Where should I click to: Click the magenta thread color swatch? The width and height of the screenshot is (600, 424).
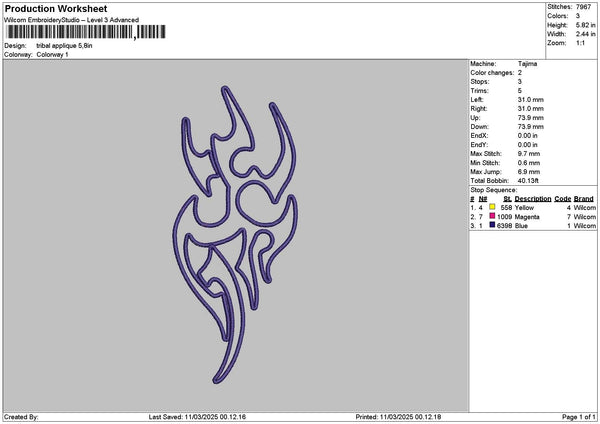pos(492,216)
